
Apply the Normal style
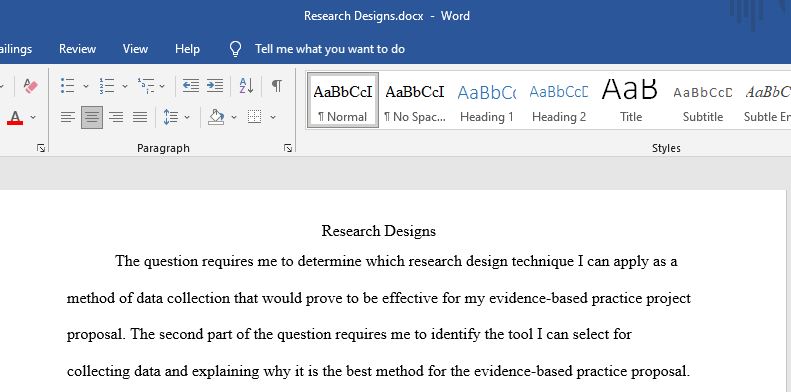click(x=343, y=100)
